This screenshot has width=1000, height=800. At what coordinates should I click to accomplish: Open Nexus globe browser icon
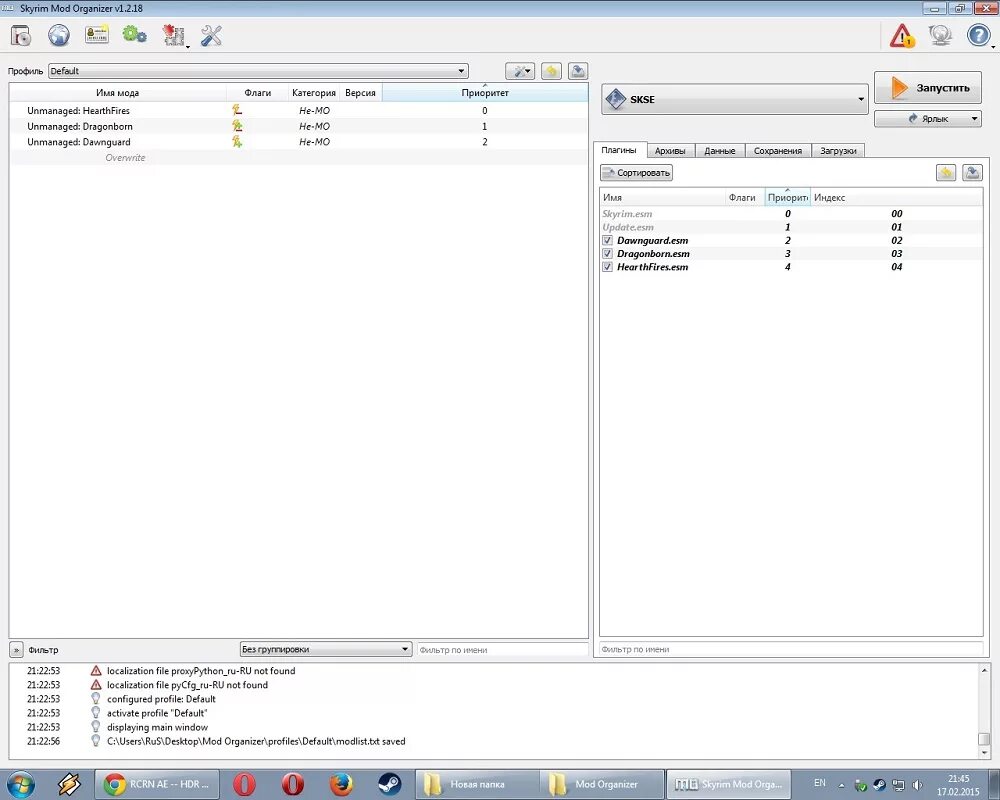pyautogui.click(x=59, y=35)
